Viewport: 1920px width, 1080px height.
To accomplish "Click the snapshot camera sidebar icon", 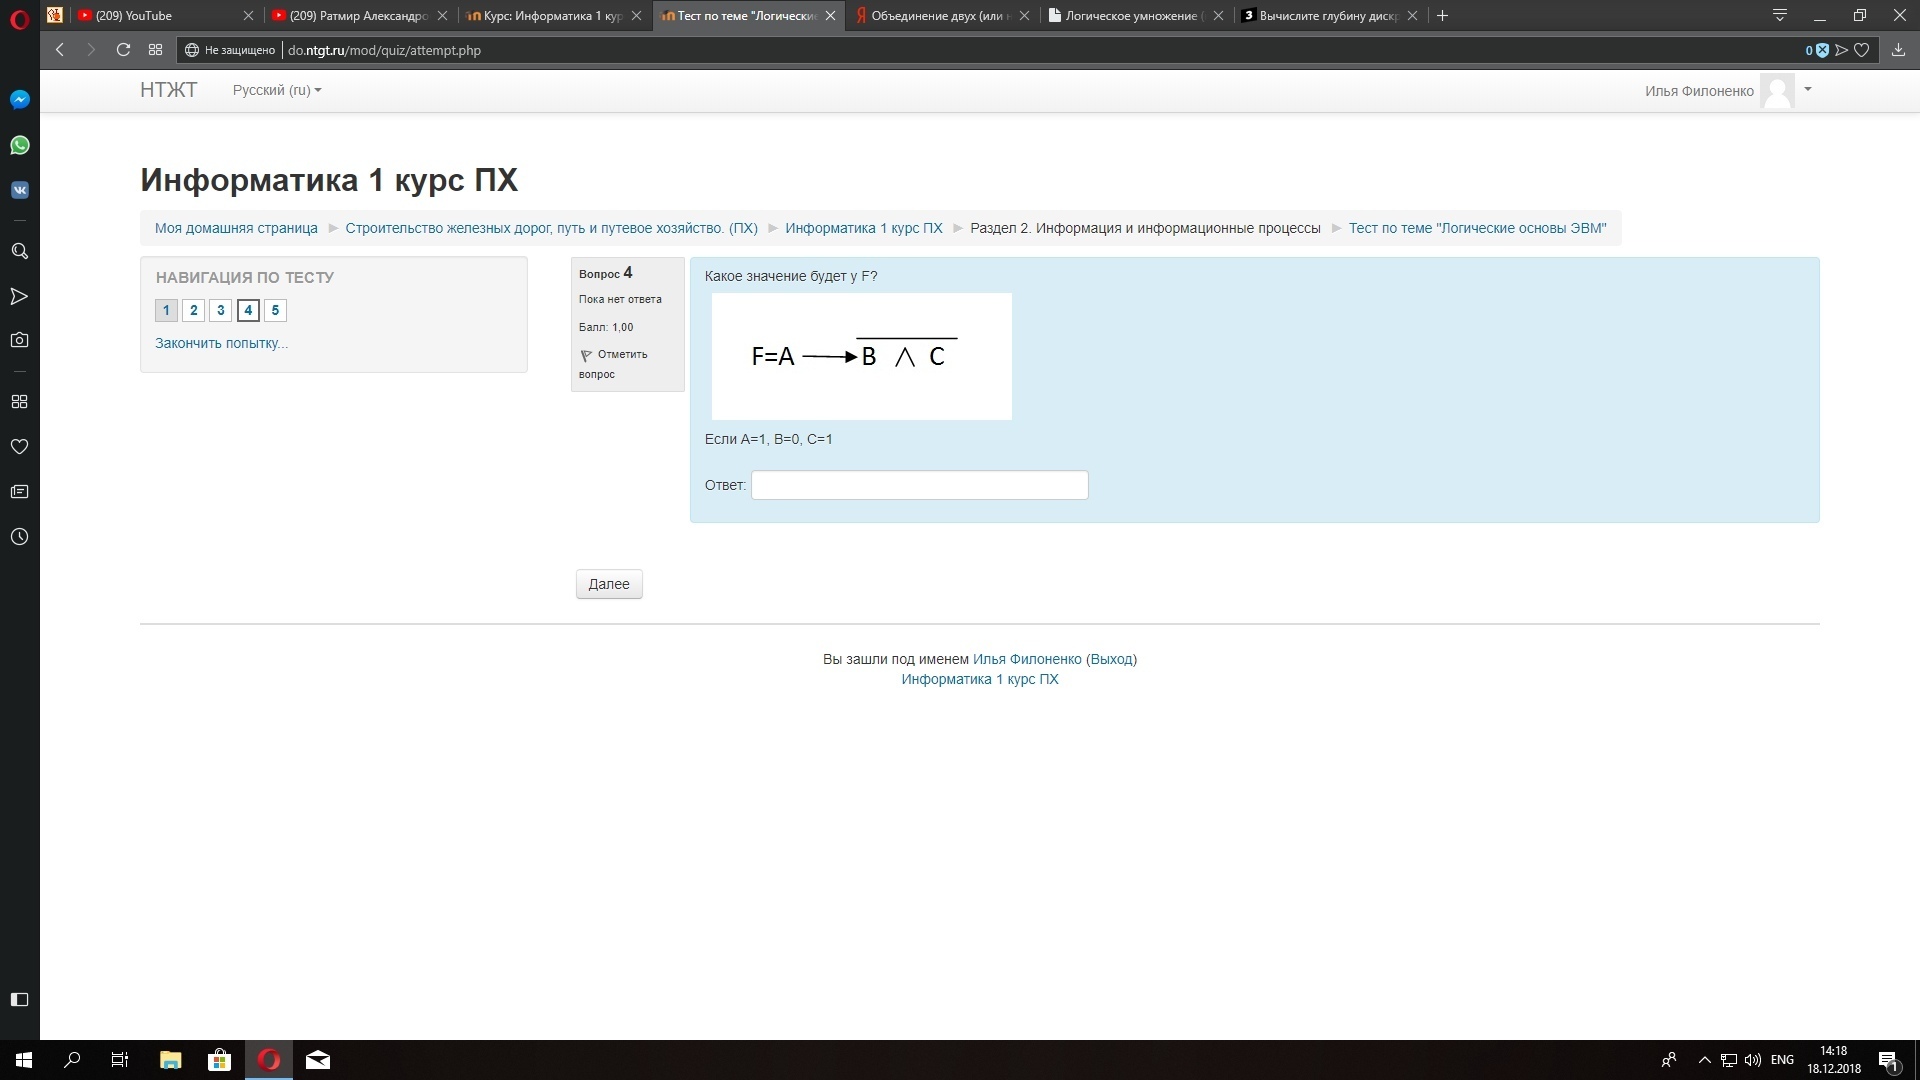I will tap(19, 340).
